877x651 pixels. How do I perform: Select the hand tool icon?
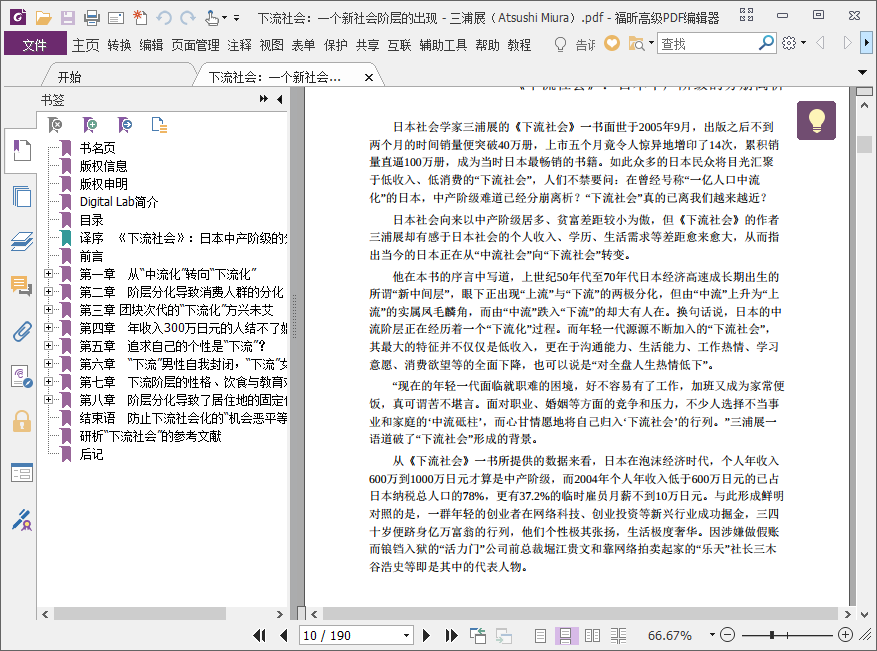[x=211, y=18]
